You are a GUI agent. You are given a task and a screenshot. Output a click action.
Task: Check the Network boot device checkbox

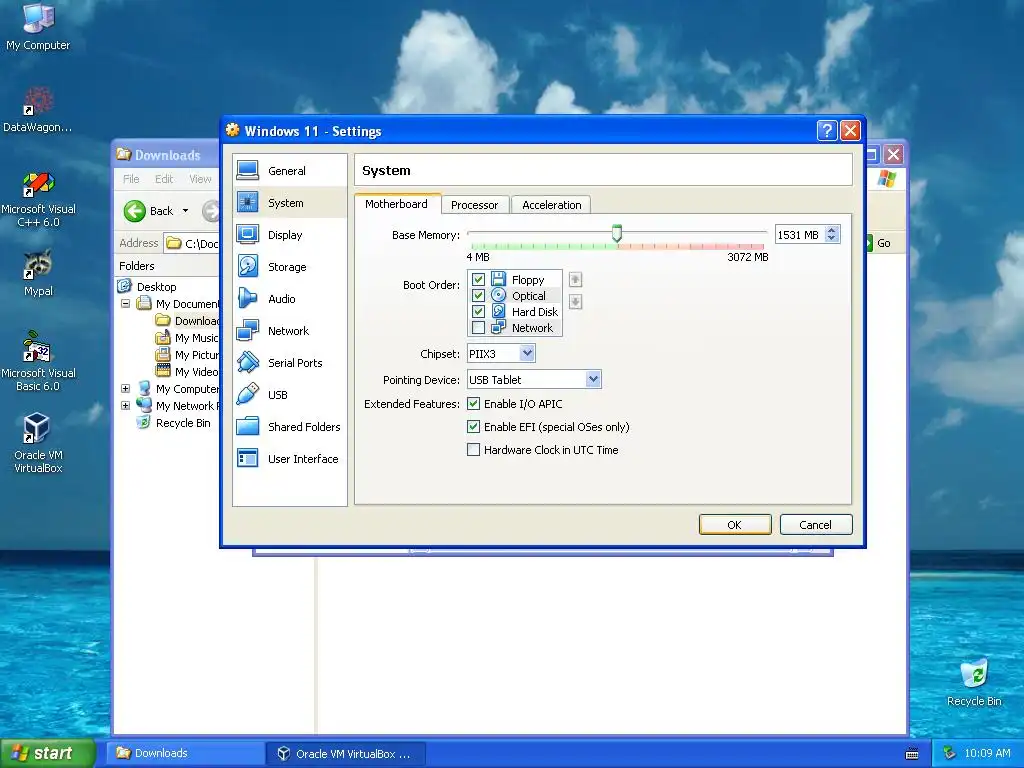tap(478, 328)
